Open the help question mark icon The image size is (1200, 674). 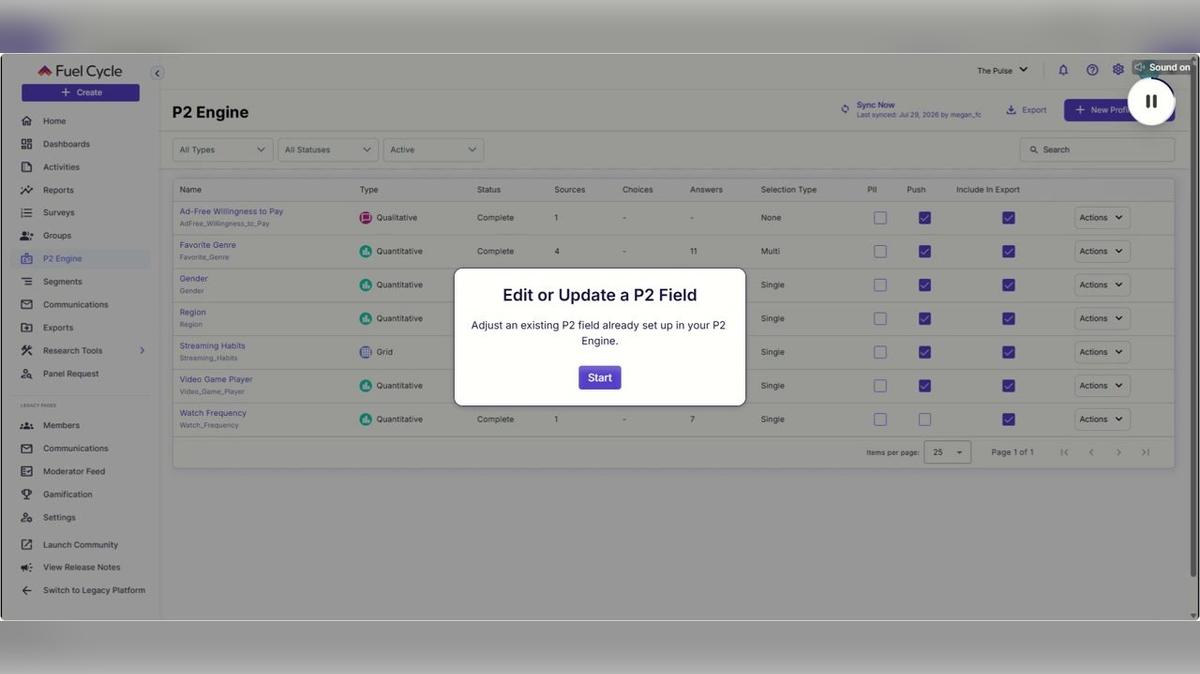(x=1092, y=70)
